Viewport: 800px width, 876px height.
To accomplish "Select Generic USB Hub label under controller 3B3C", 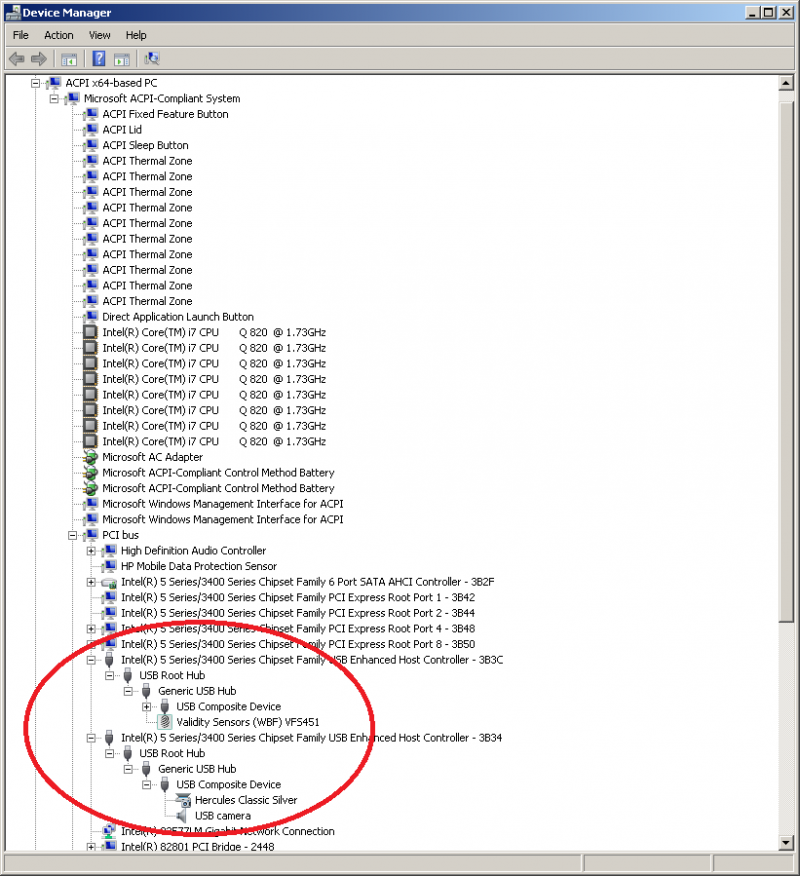I will (x=197, y=691).
